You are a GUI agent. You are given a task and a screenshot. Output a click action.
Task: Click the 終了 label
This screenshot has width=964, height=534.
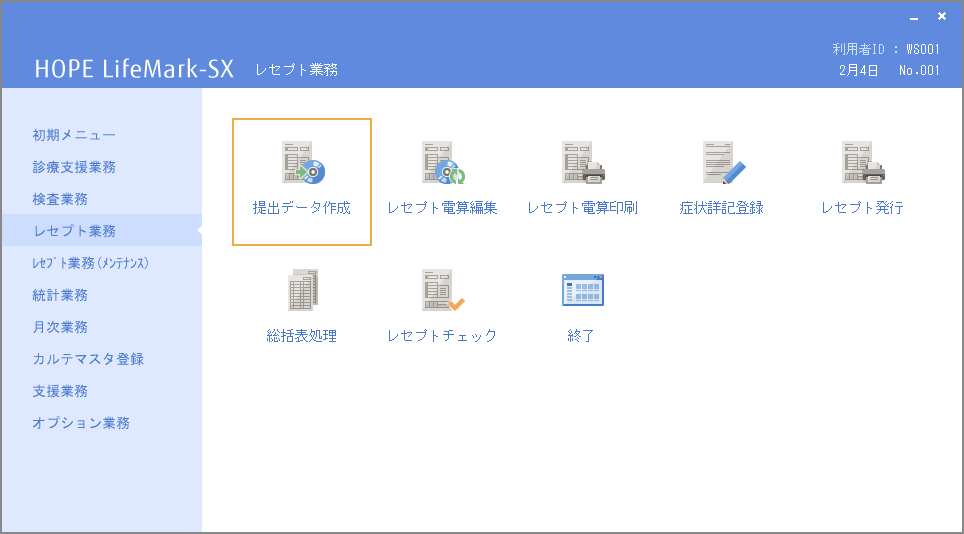[581, 336]
